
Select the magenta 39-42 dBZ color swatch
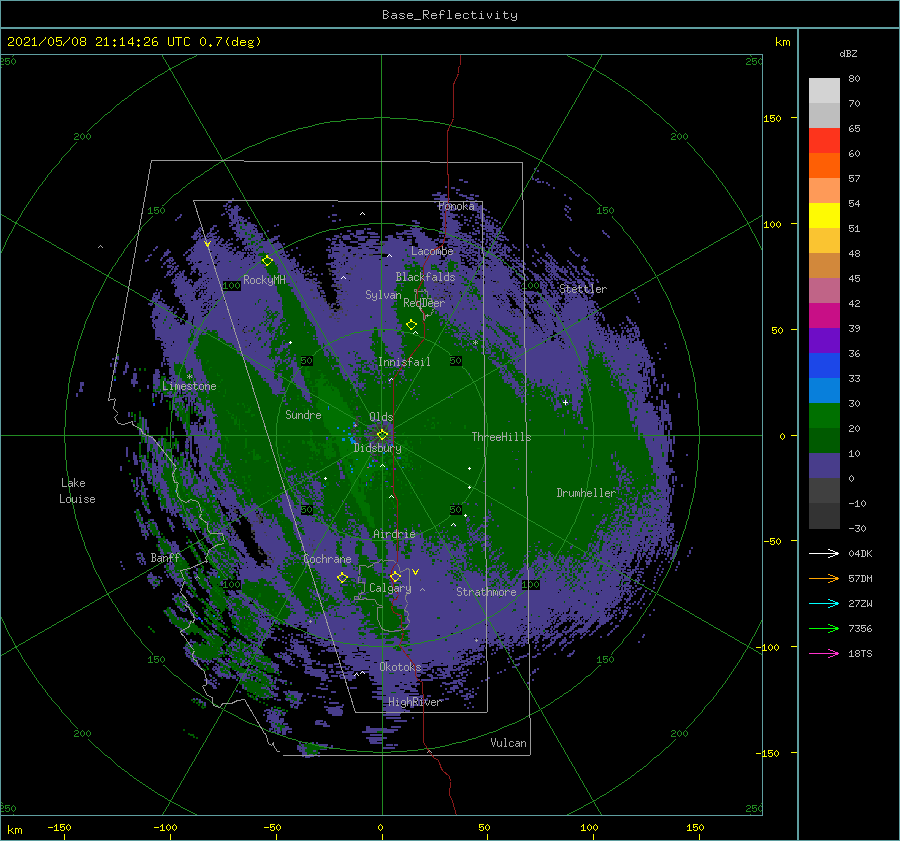click(x=824, y=316)
